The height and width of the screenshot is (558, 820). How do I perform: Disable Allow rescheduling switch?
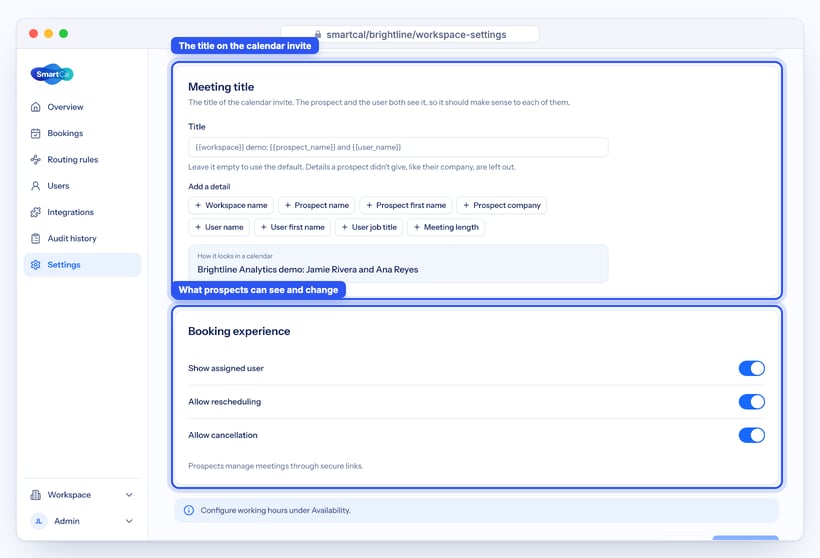[751, 402]
